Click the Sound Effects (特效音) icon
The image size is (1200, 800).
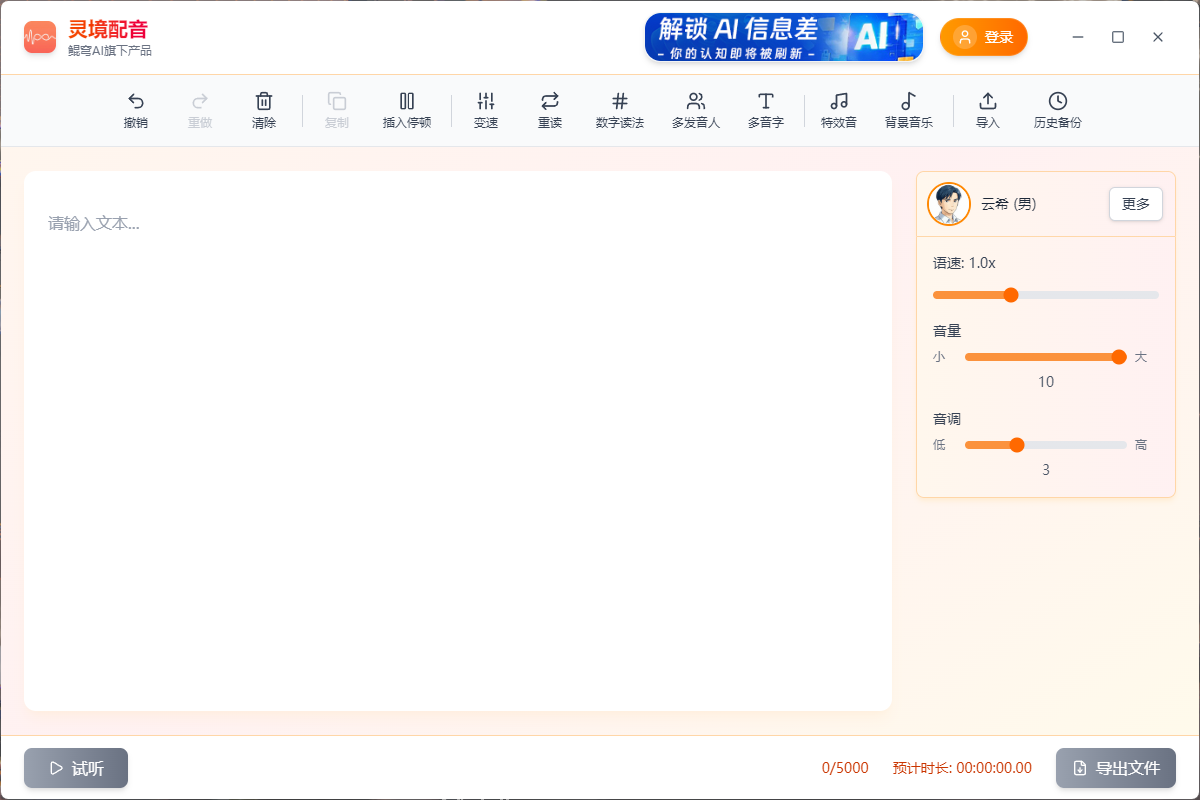coord(838,110)
